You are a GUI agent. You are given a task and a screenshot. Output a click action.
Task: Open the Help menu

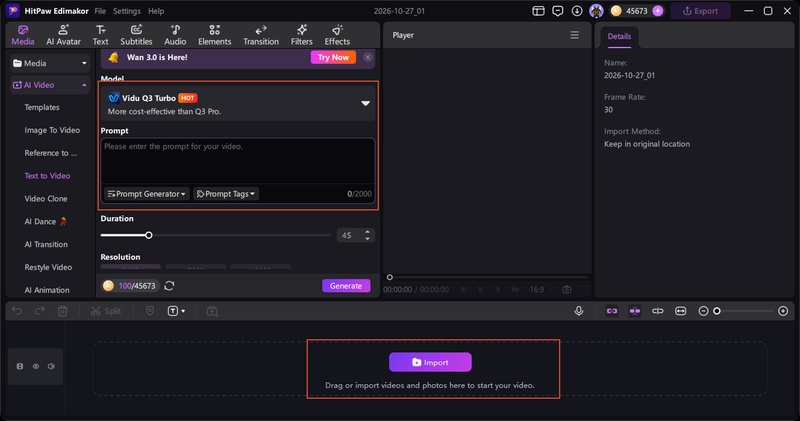[x=156, y=11]
